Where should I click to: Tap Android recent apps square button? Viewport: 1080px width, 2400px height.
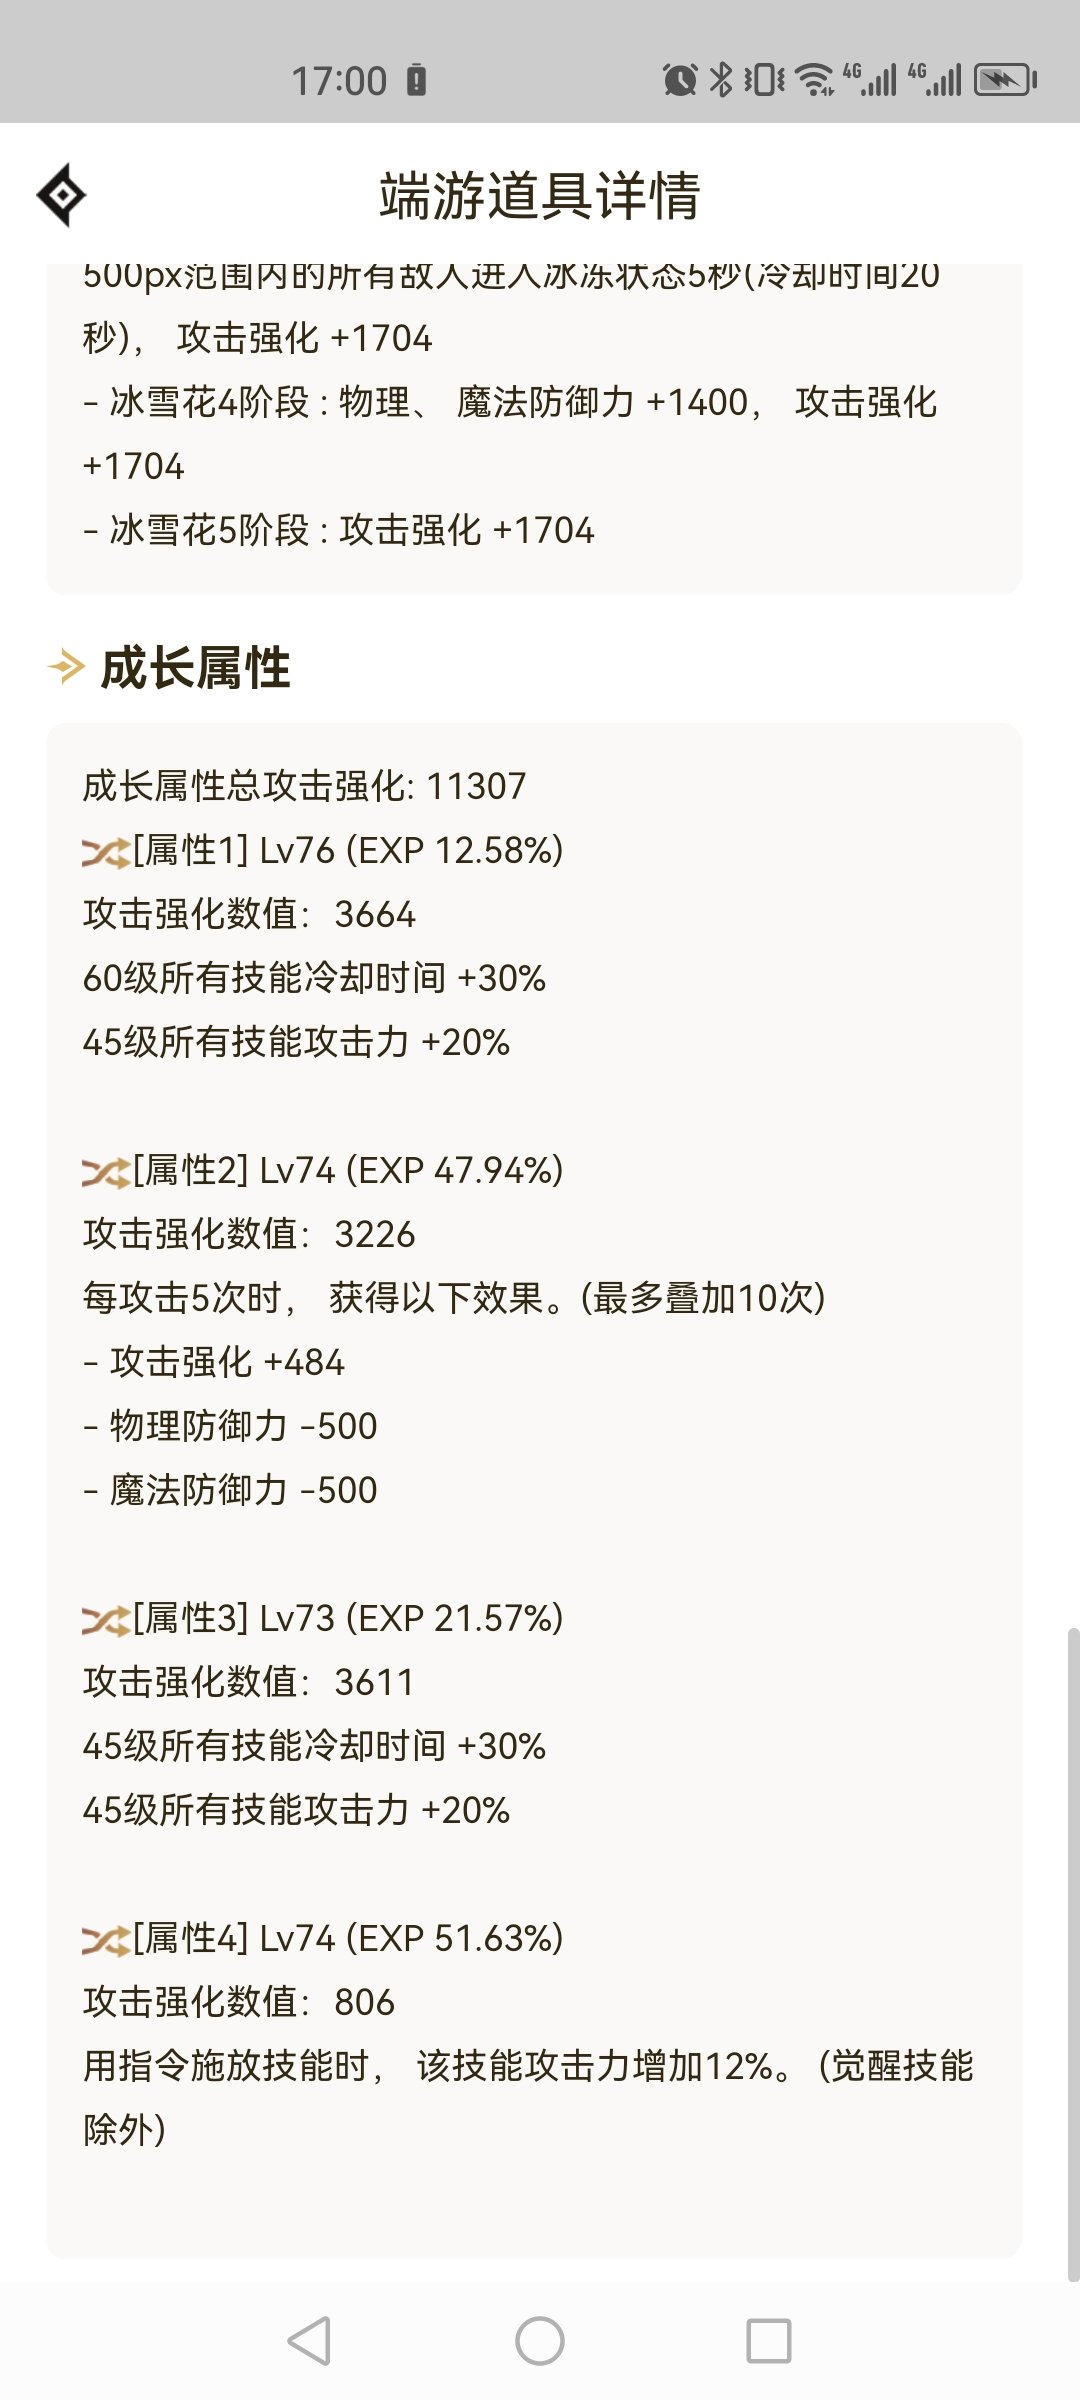click(769, 2341)
